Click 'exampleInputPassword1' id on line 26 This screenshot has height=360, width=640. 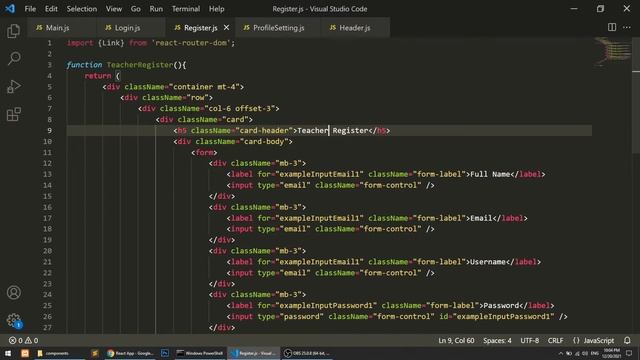click(x=504, y=317)
